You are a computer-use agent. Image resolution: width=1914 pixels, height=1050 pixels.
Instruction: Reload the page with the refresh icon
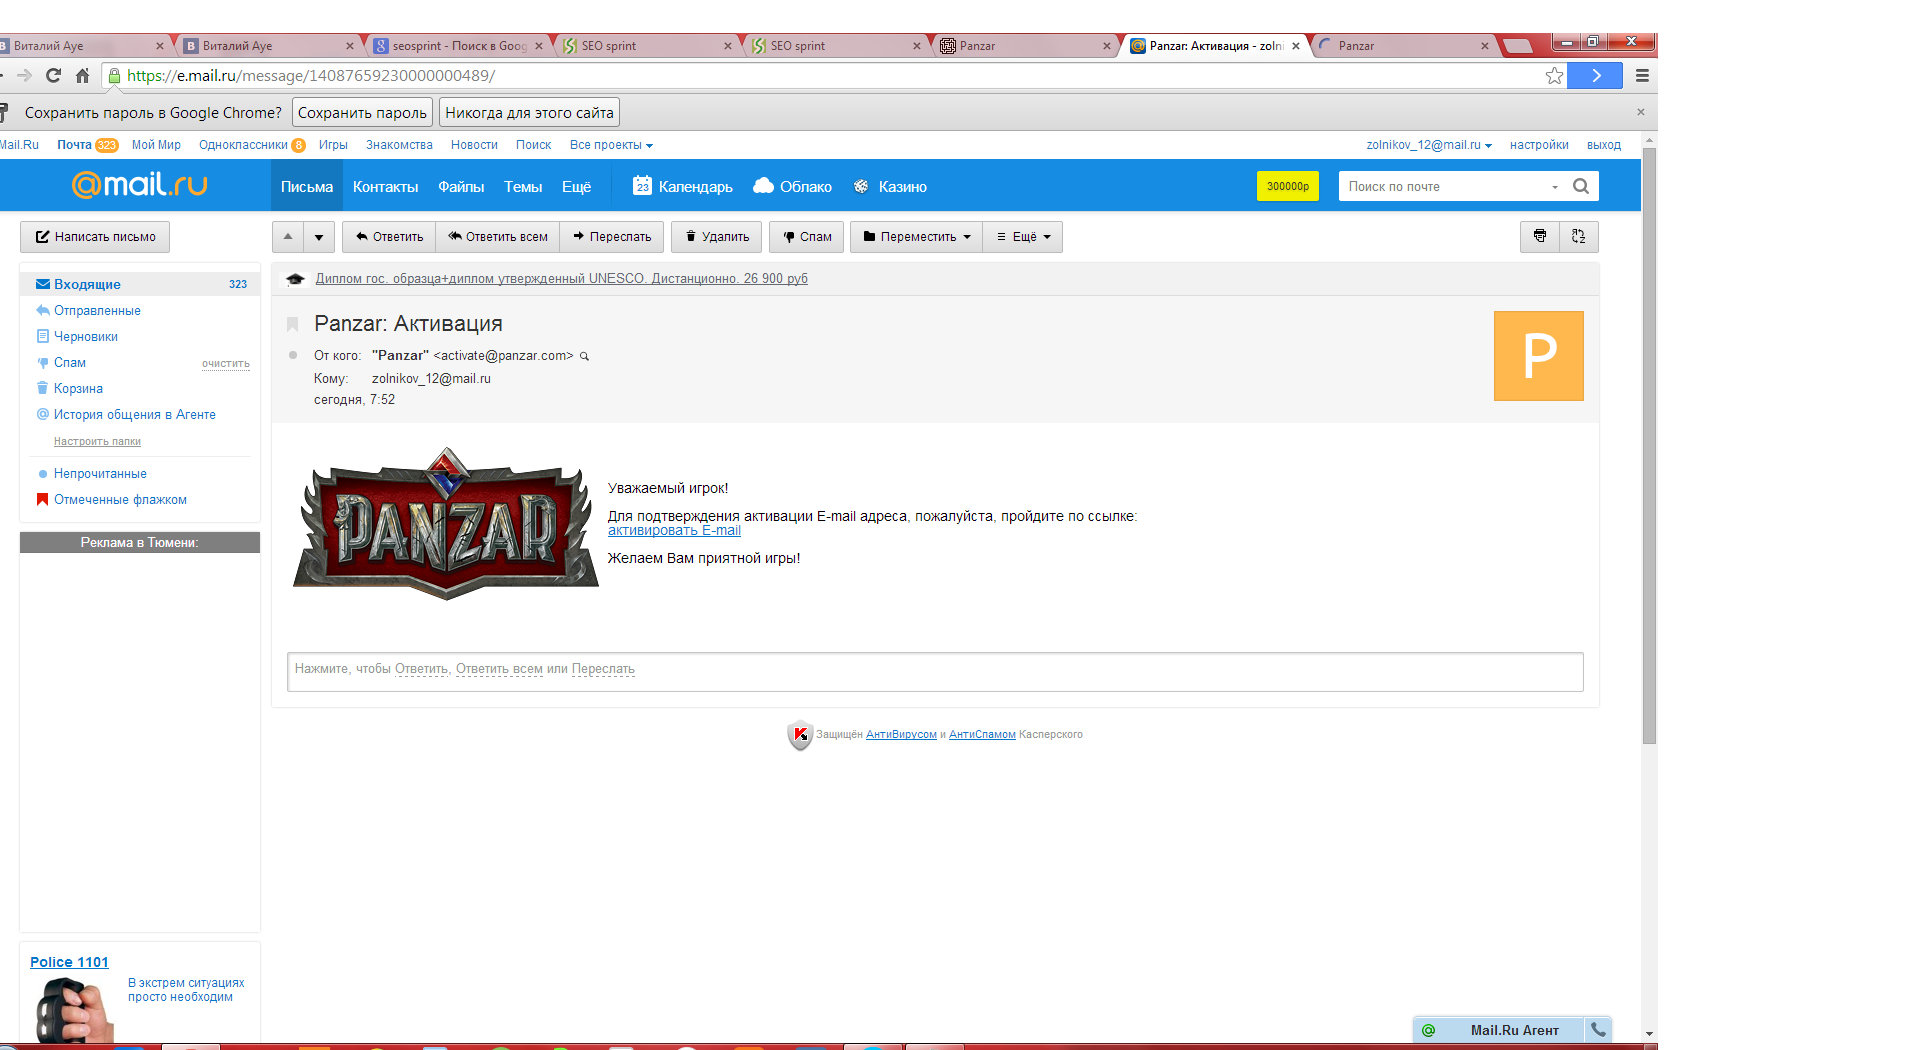tap(54, 75)
